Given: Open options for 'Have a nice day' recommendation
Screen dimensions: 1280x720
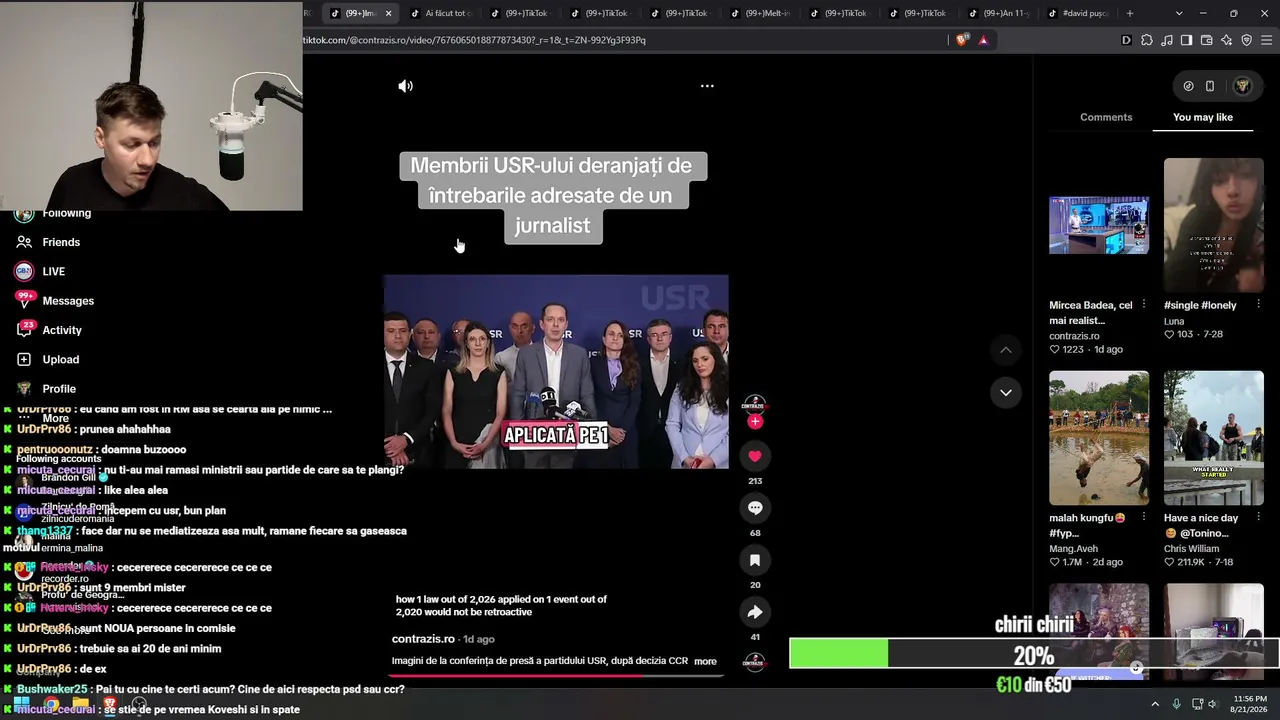Looking at the screenshot, I should (1259, 518).
